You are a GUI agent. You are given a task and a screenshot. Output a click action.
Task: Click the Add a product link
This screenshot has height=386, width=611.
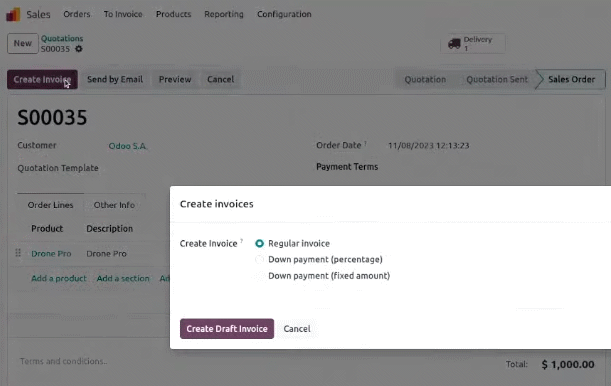[x=59, y=278]
